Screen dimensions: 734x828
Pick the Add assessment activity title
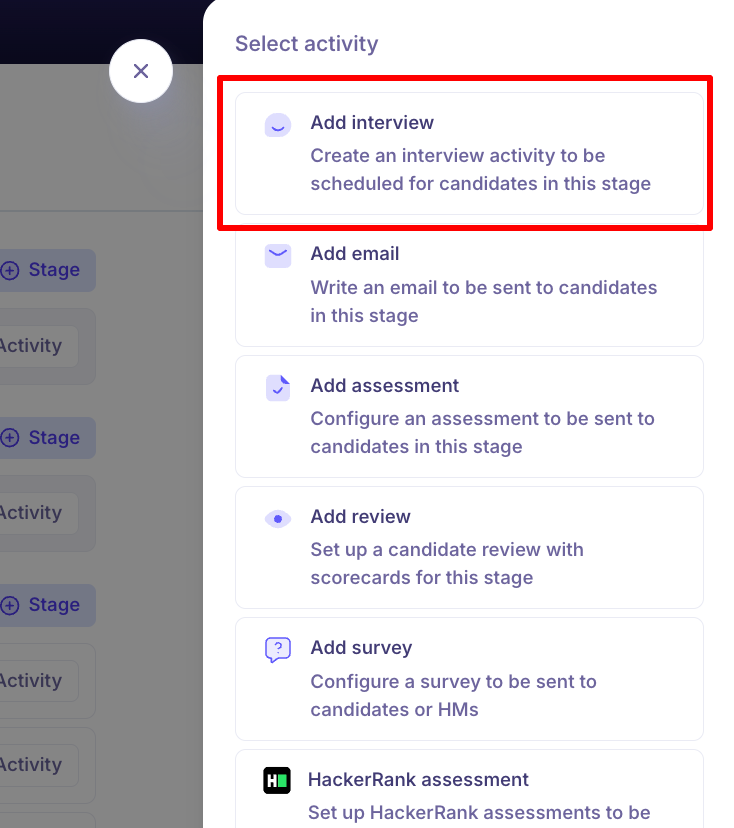384,386
